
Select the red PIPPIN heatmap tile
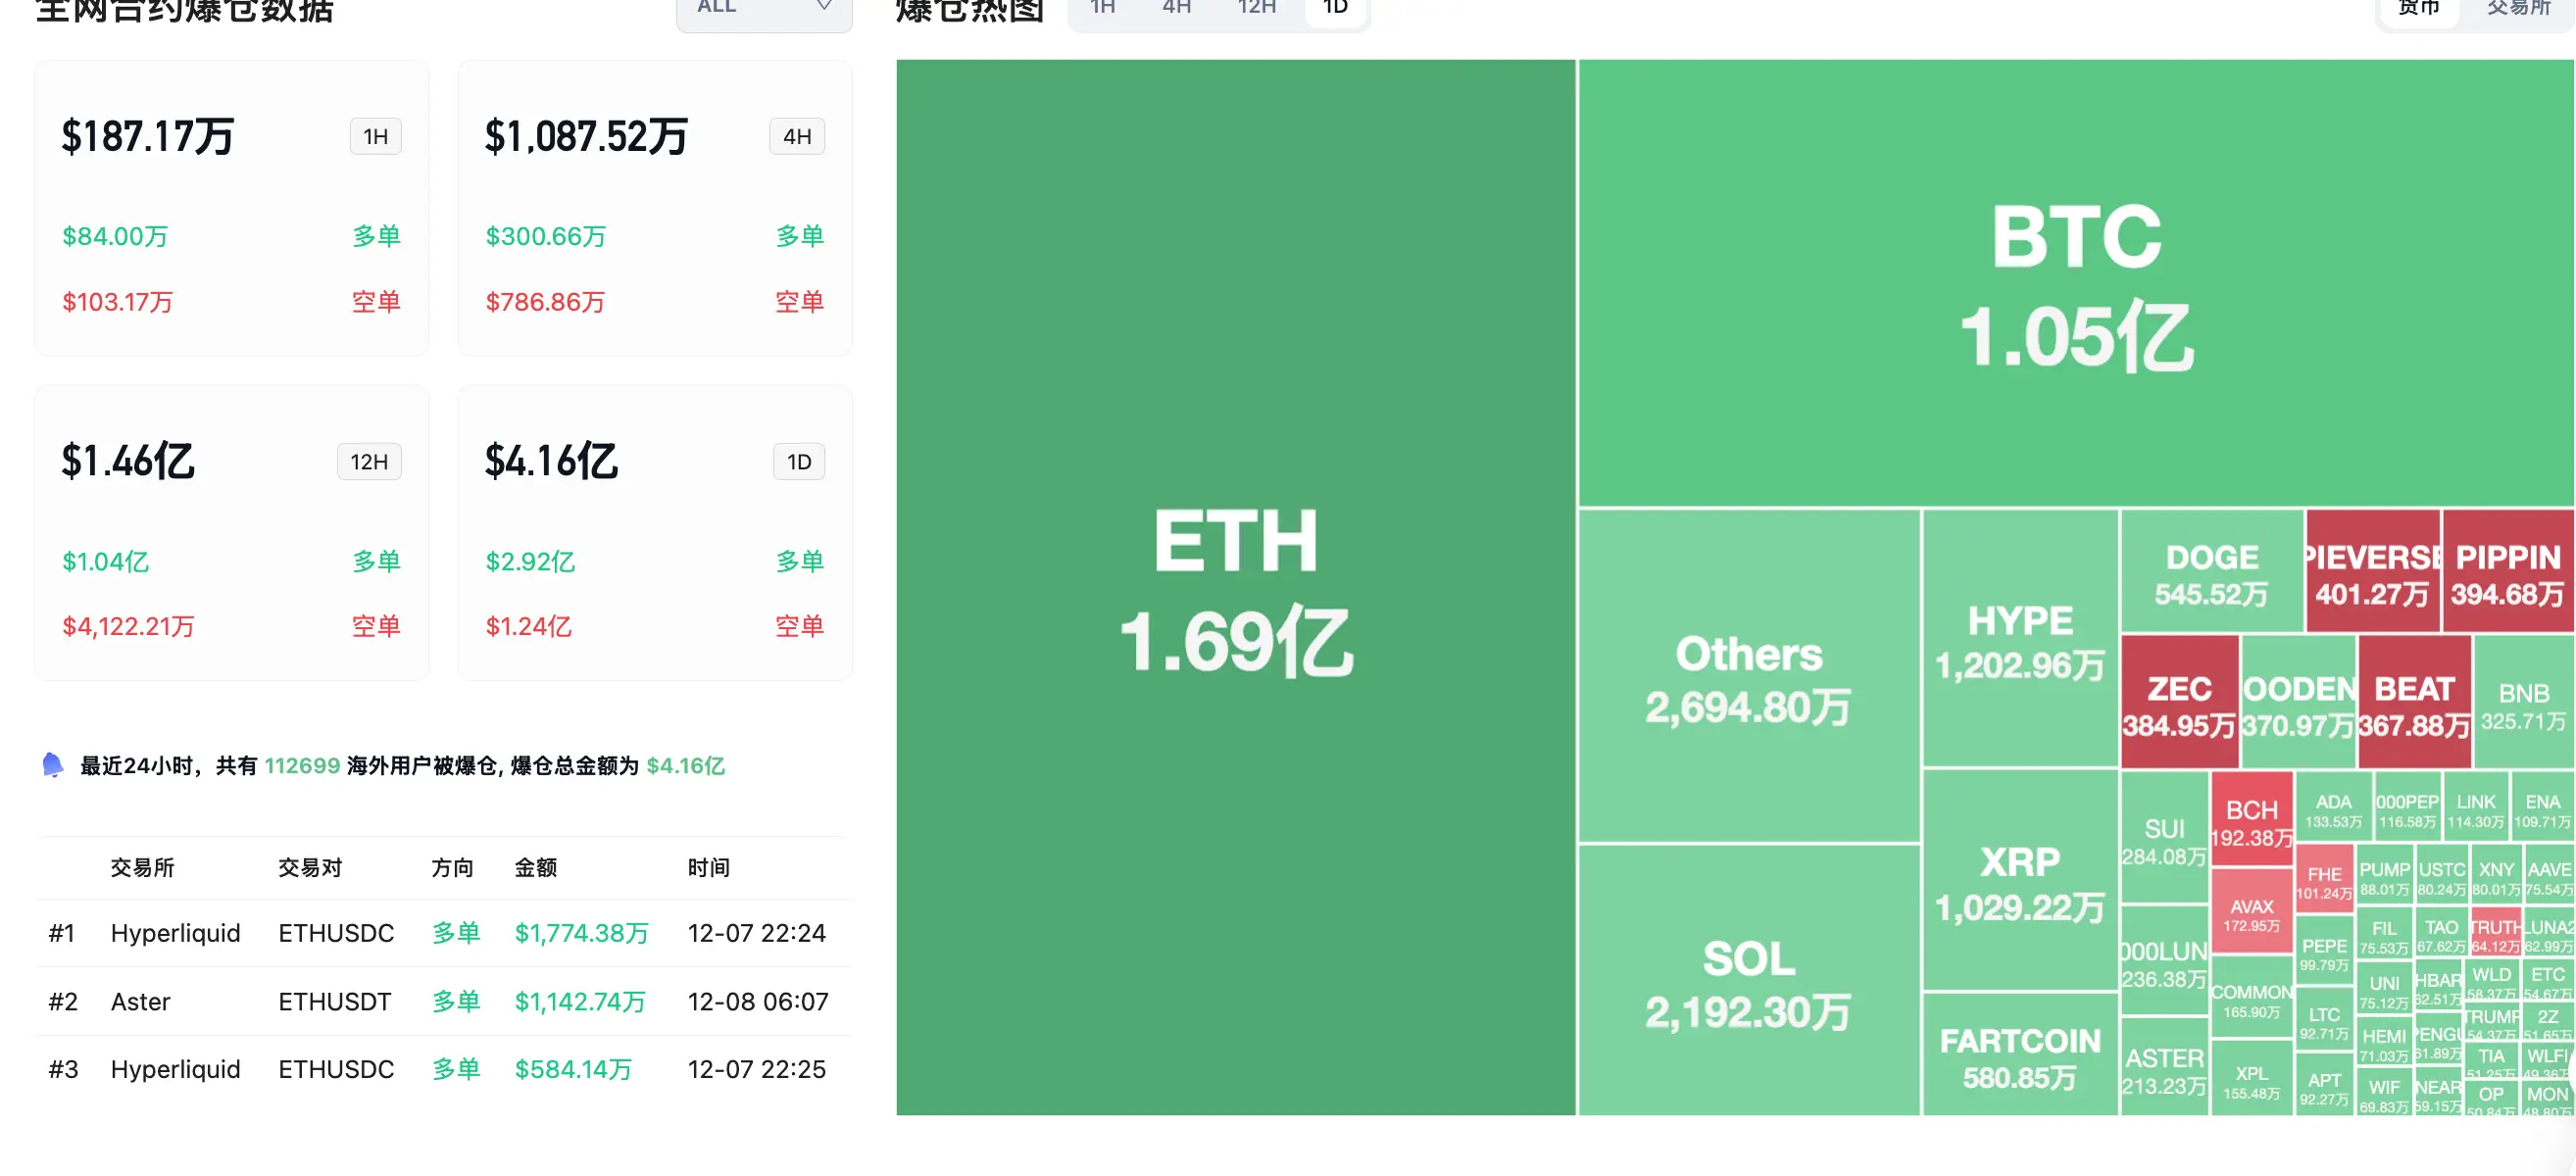2507,573
